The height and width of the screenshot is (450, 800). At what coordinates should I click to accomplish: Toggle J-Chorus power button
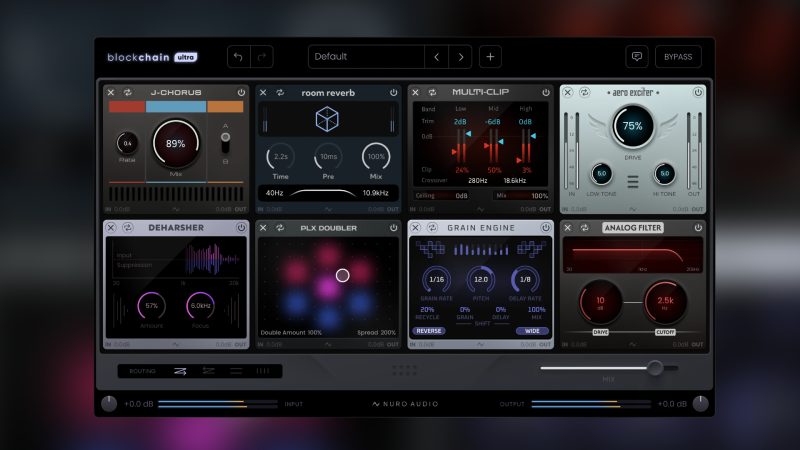coord(241,92)
